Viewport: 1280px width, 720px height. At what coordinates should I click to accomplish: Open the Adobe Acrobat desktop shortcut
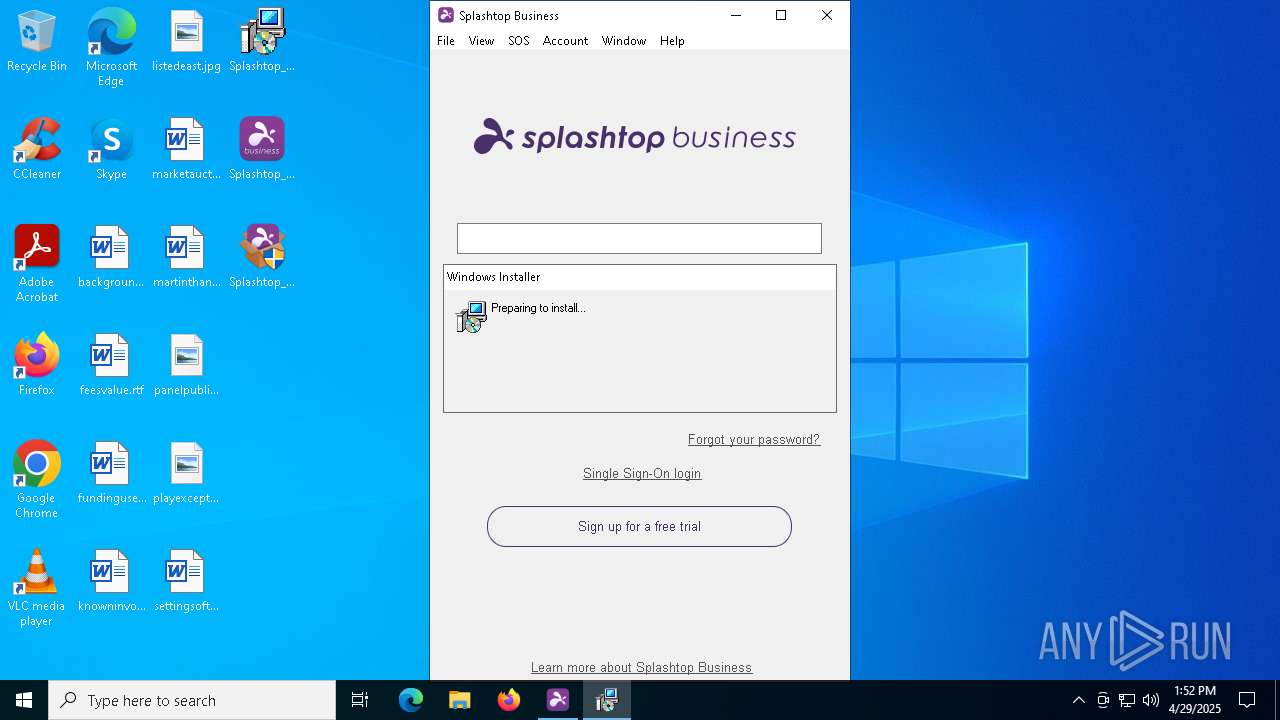(37, 264)
